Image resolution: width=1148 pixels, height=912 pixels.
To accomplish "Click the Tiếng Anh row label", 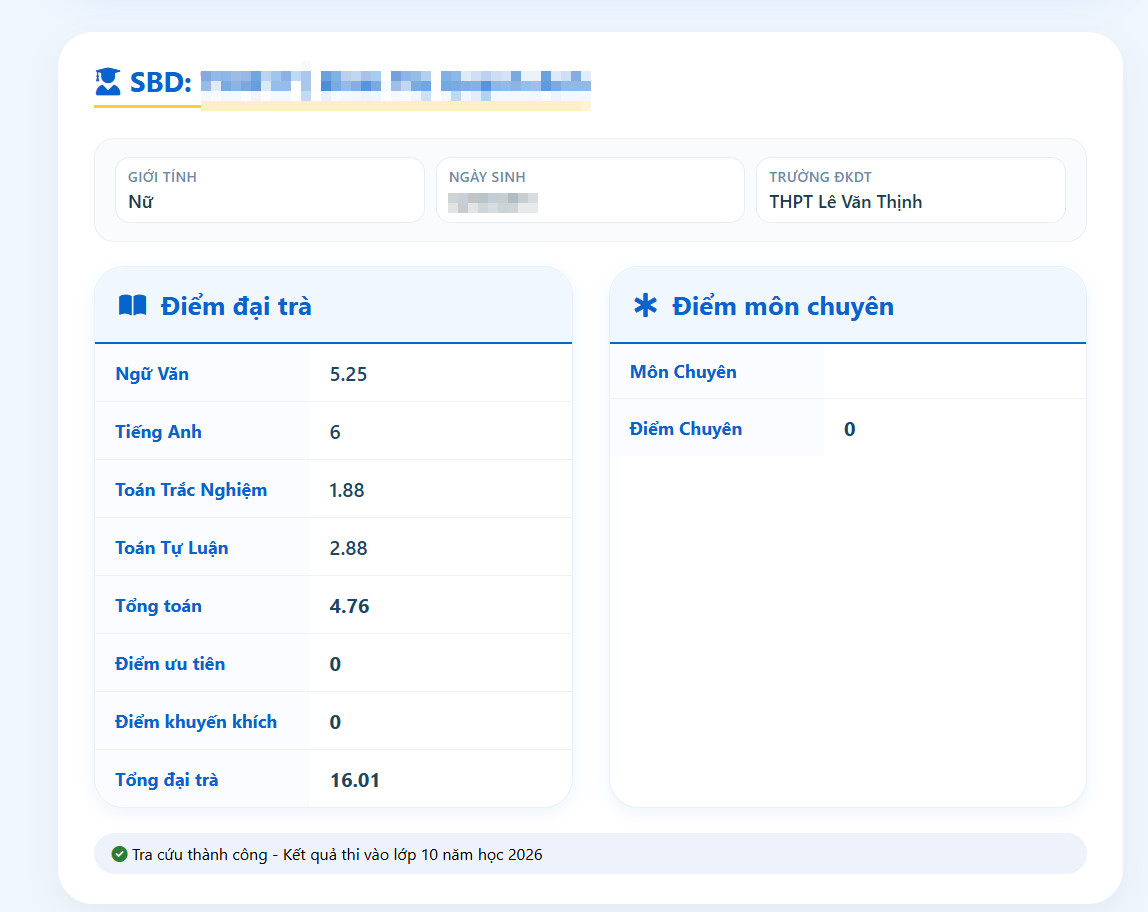I will [x=158, y=432].
